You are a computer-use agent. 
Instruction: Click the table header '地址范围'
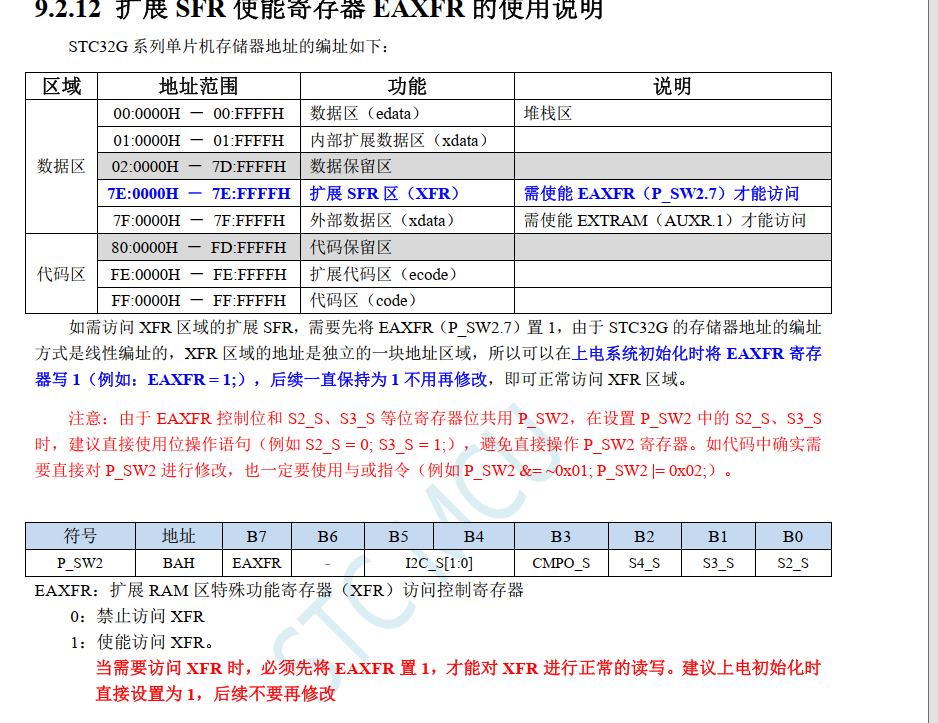199,86
